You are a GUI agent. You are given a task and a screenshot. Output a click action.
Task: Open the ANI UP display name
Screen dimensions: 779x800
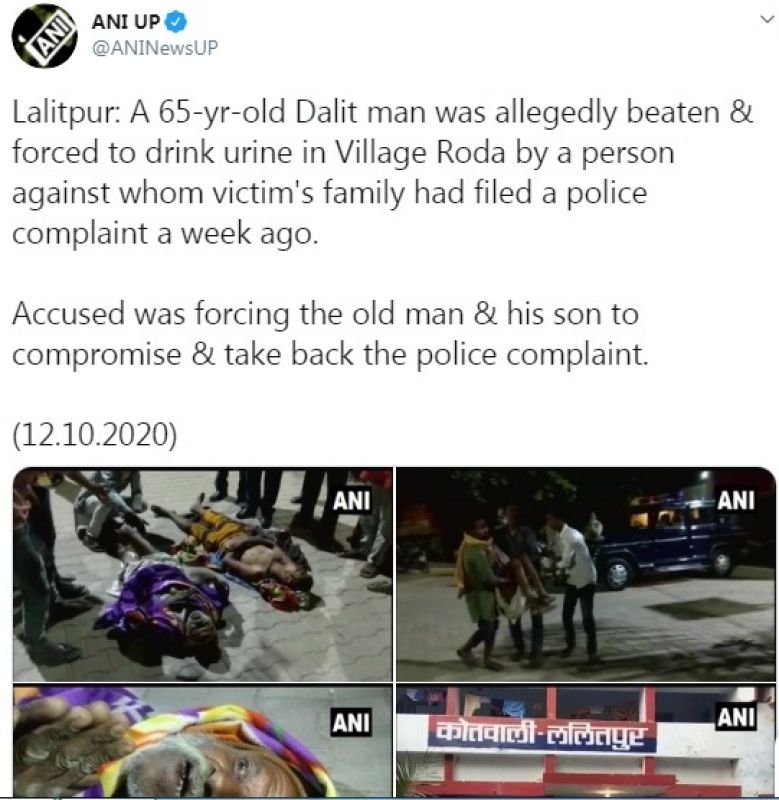coord(125,22)
